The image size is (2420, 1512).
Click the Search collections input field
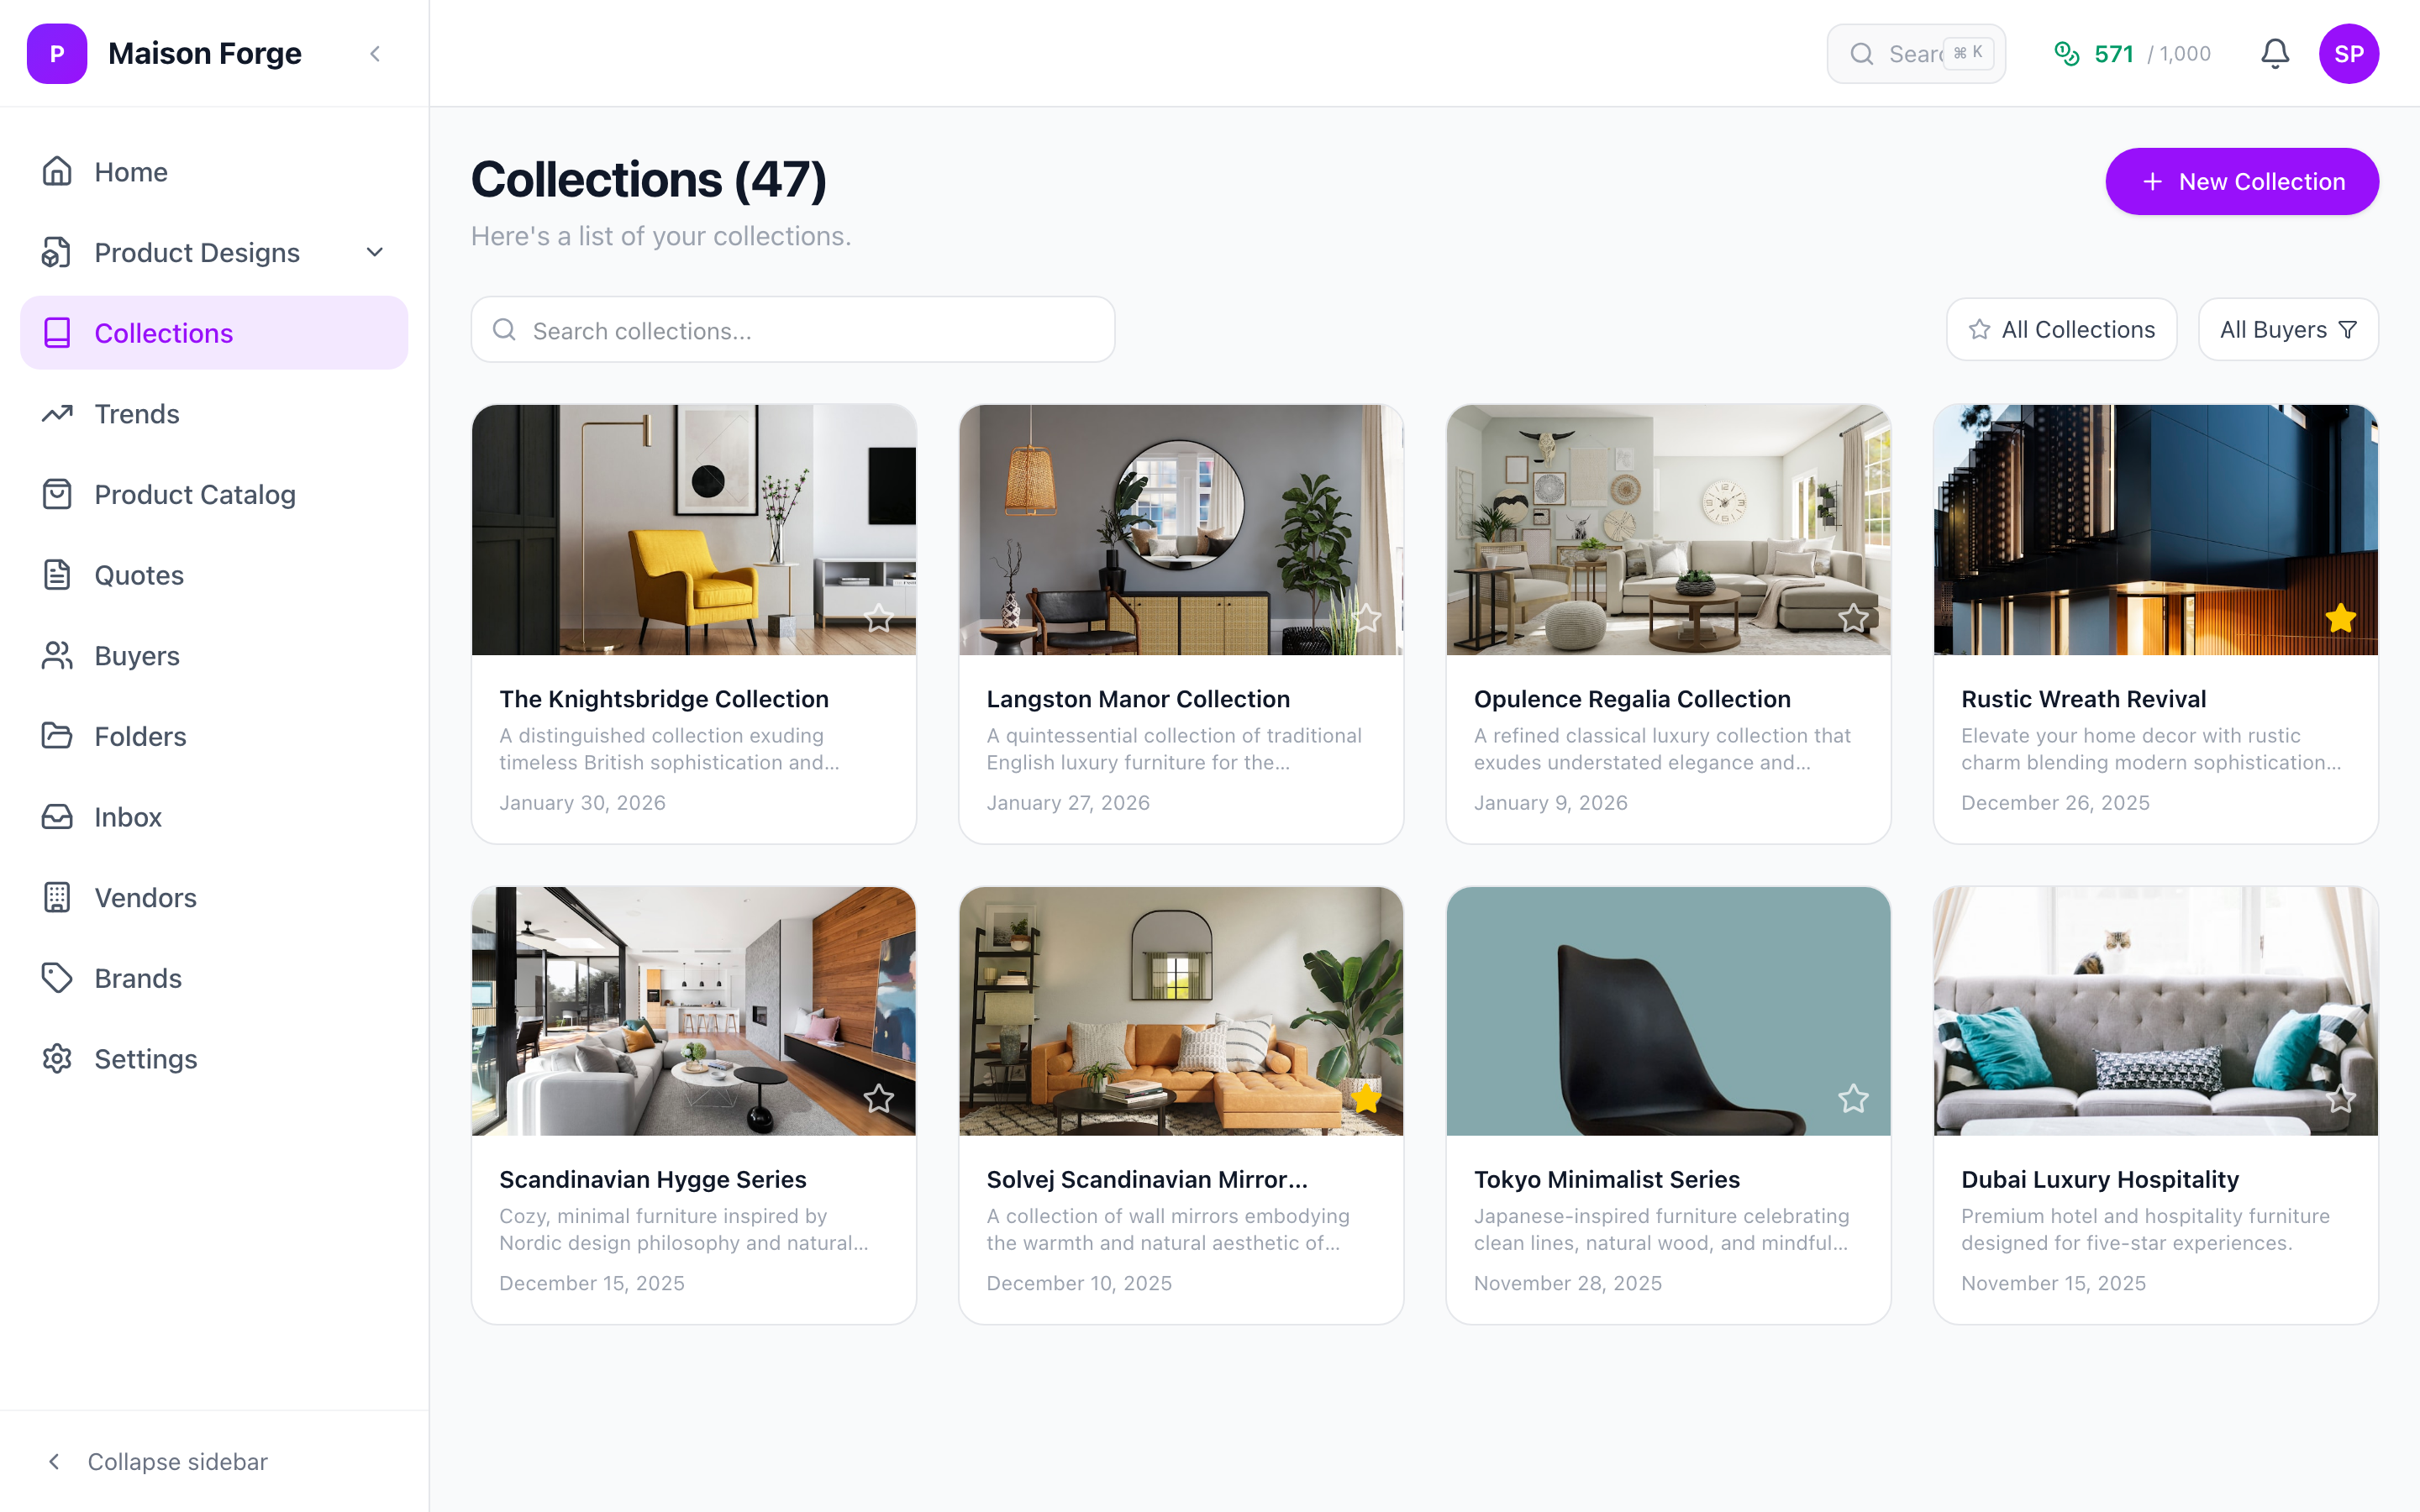[792, 329]
